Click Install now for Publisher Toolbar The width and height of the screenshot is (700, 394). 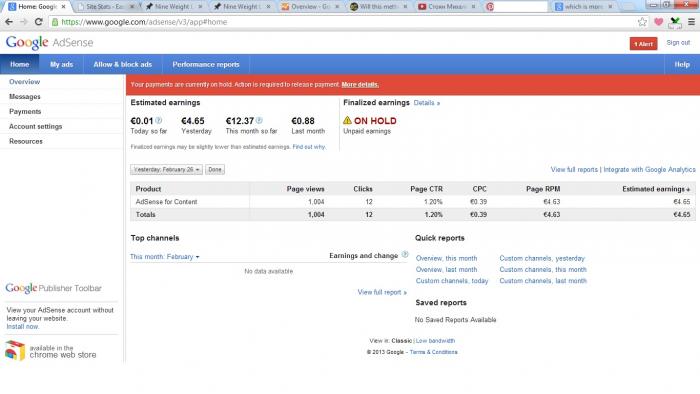pyautogui.click(x=22, y=327)
